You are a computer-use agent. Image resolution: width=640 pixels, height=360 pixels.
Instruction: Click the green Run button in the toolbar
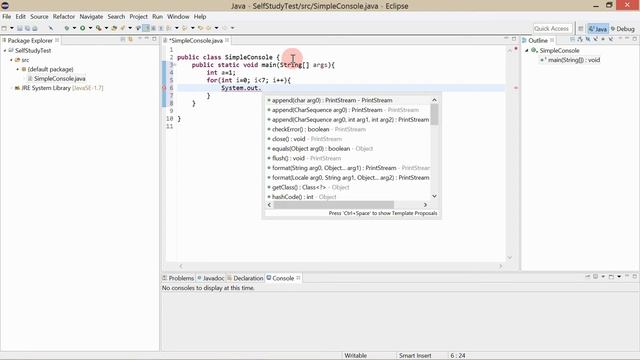point(82,28)
